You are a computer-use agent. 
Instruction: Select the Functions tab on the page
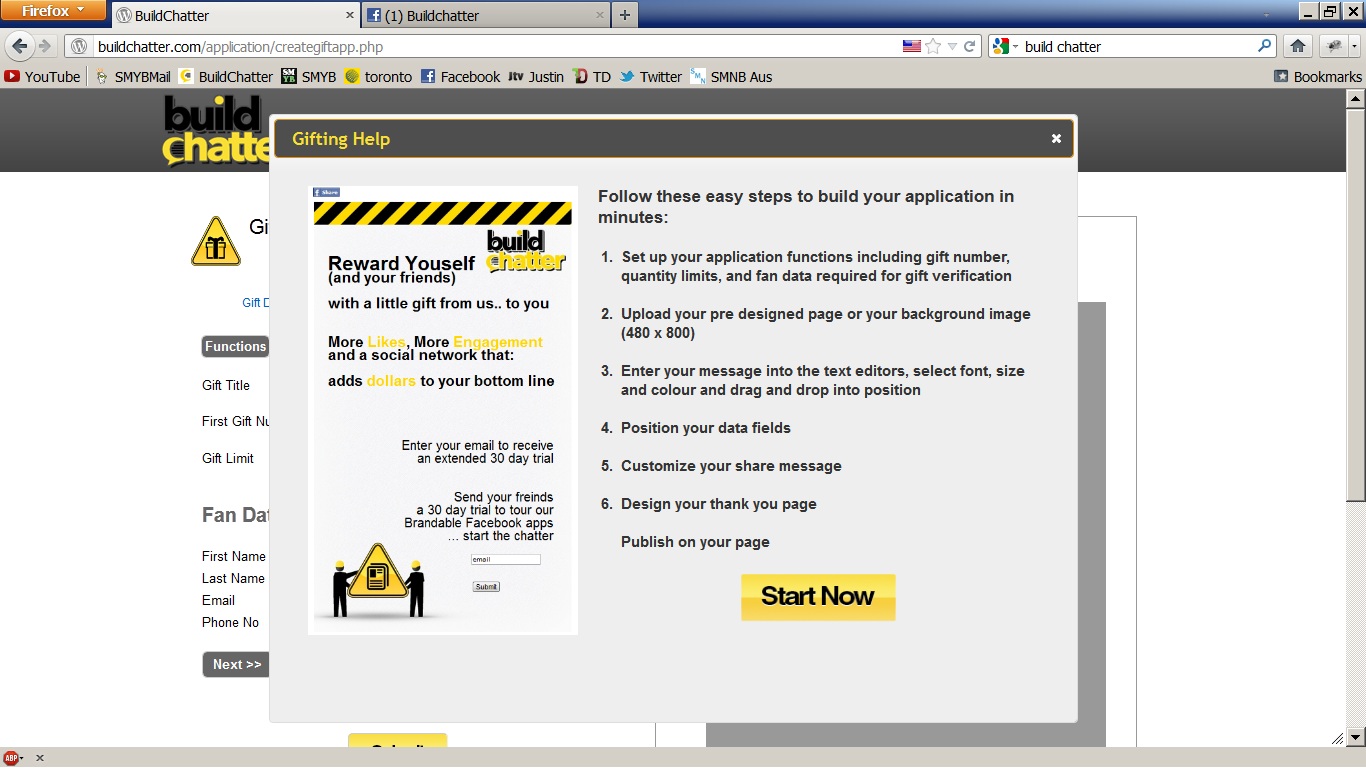pyautogui.click(x=235, y=346)
